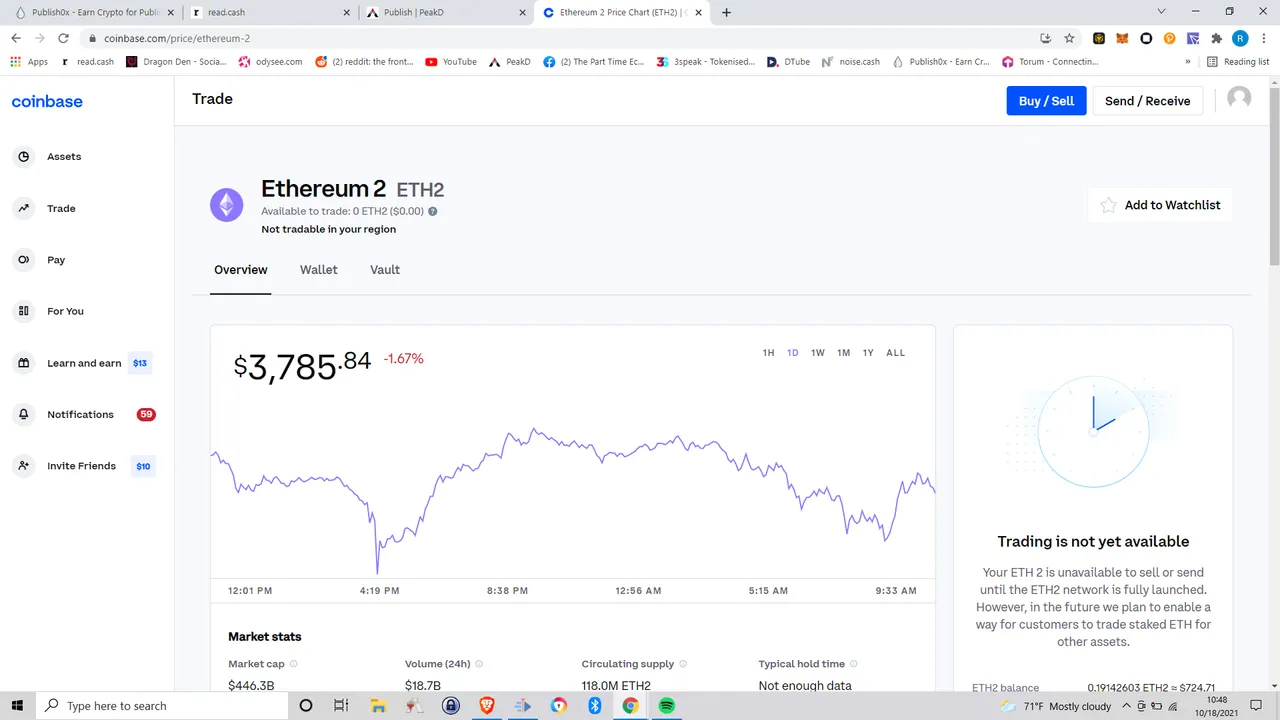
Task: Switch to the Publish | PeakD browser tab
Action: (x=445, y=12)
